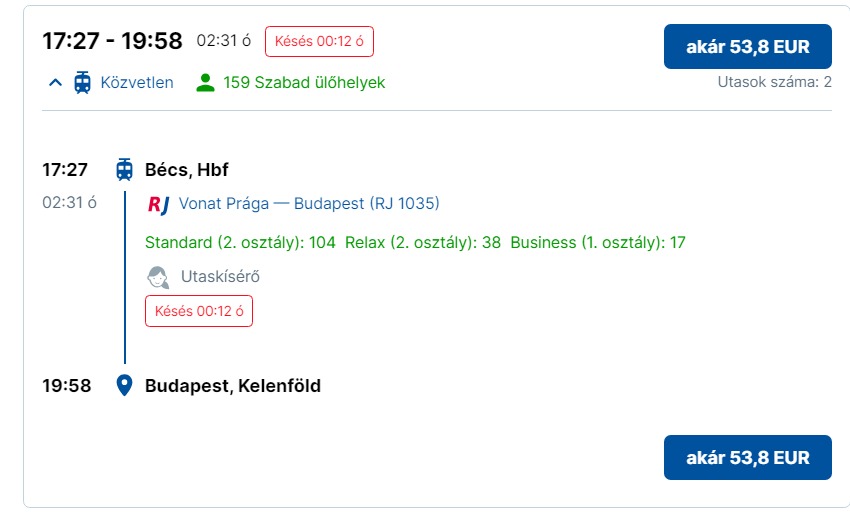
Task: Click the lower Késés 00:12 ó delay badge
Action: coord(199,311)
